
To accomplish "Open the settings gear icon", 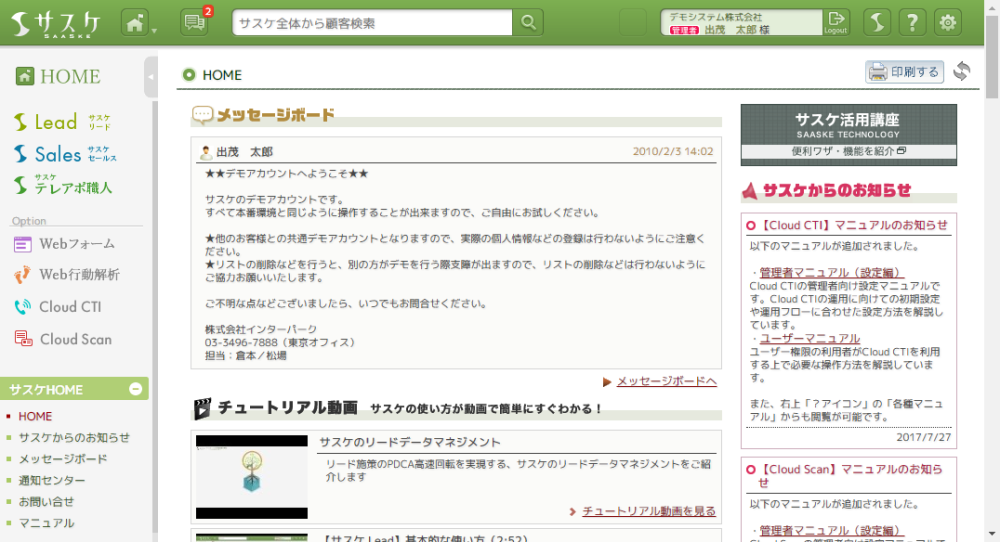I will pos(947,22).
